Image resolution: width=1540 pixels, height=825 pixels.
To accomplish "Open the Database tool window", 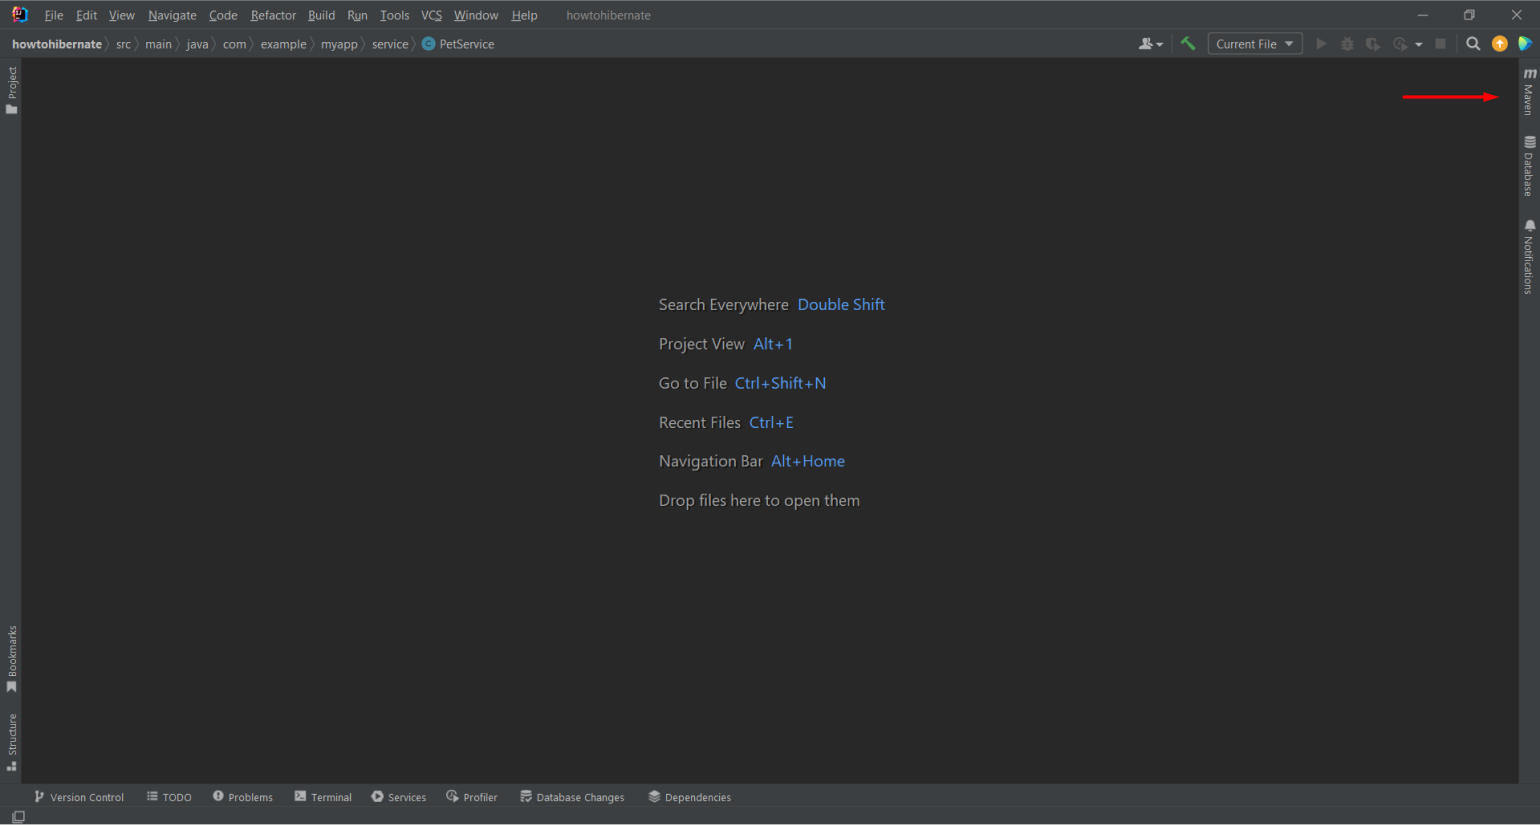I will [x=1529, y=166].
